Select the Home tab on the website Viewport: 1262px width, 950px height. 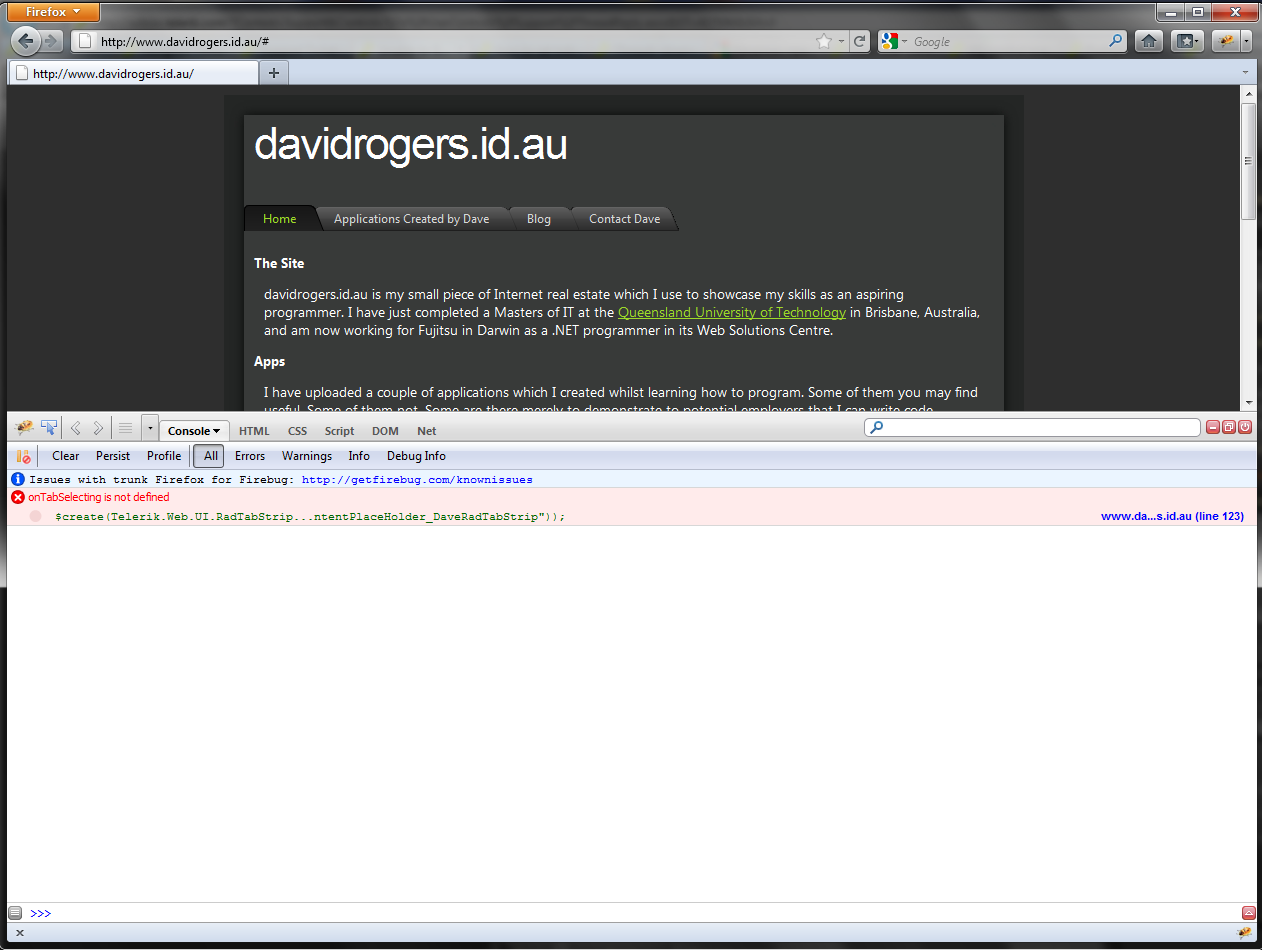point(280,219)
